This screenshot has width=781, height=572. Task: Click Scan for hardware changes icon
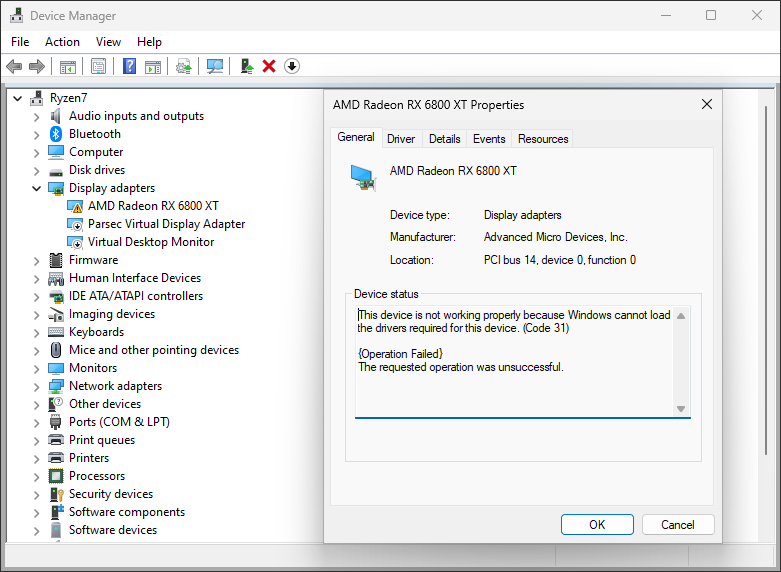tap(214, 66)
